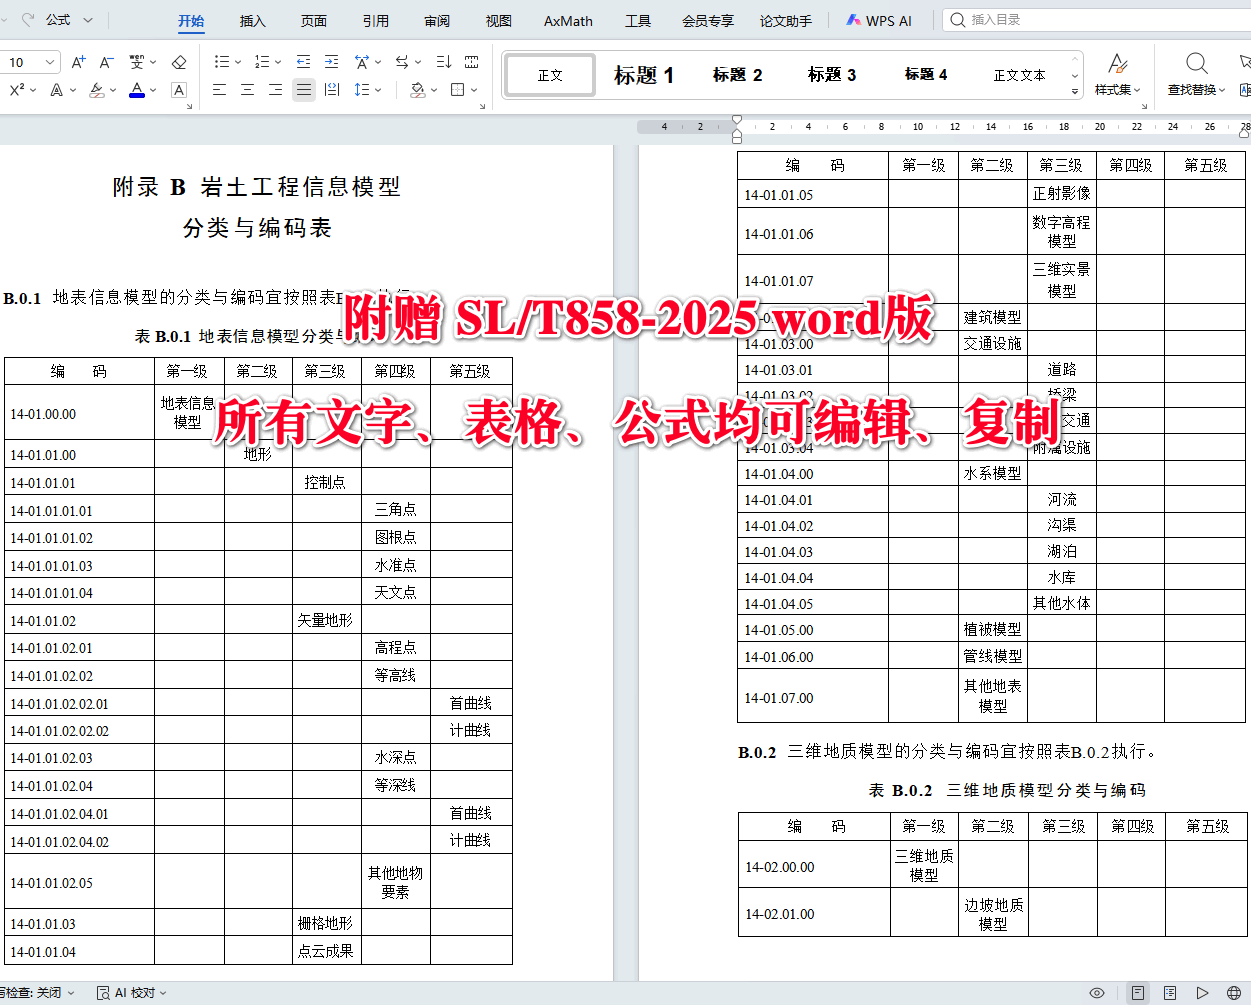This screenshot has height=1005, width=1251.
Task: Switch to page layout view
Action: click(1138, 993)
